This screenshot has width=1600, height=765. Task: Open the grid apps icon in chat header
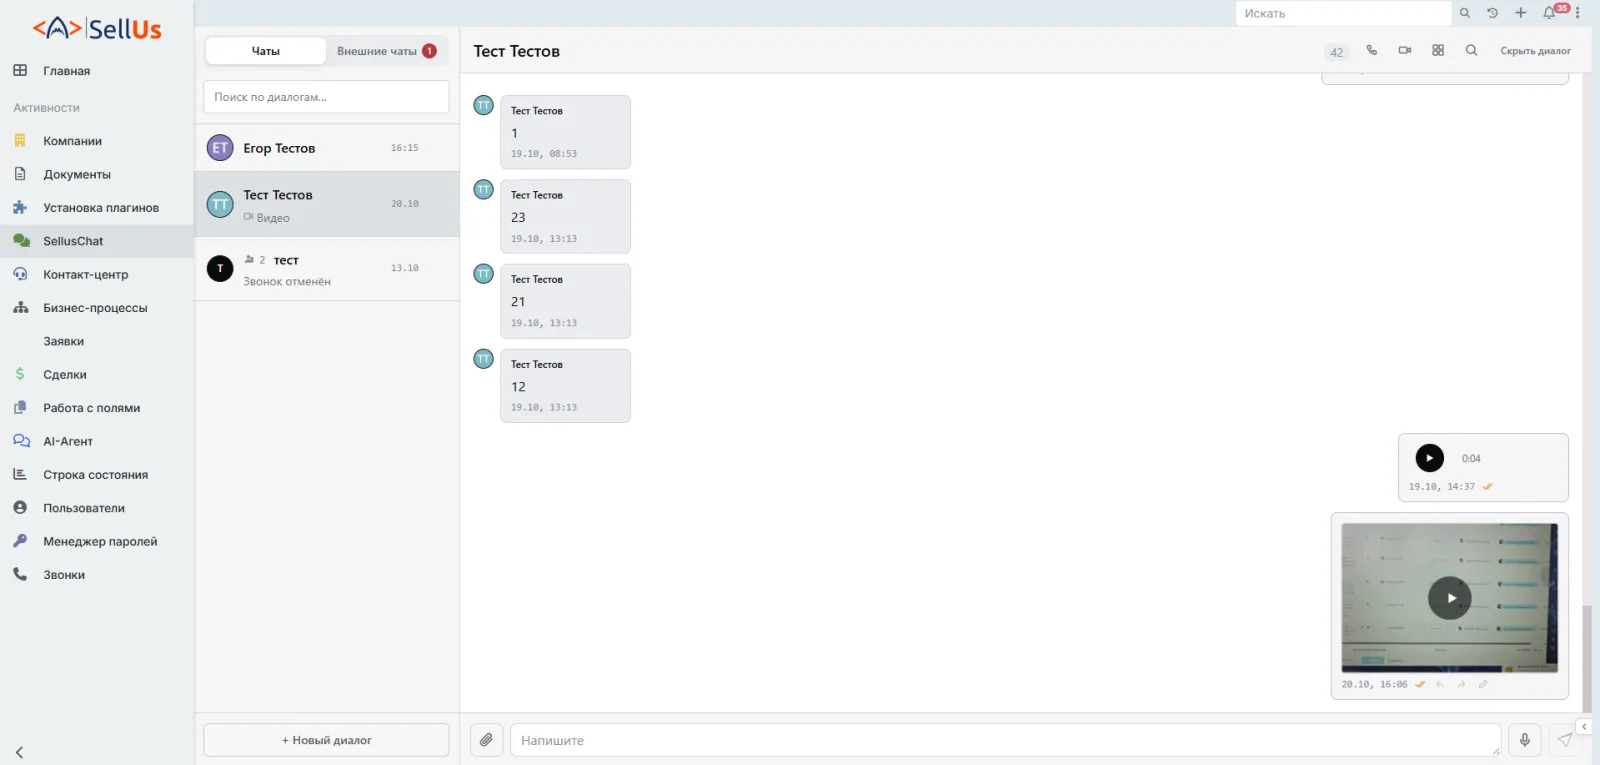coord(1438,50)
